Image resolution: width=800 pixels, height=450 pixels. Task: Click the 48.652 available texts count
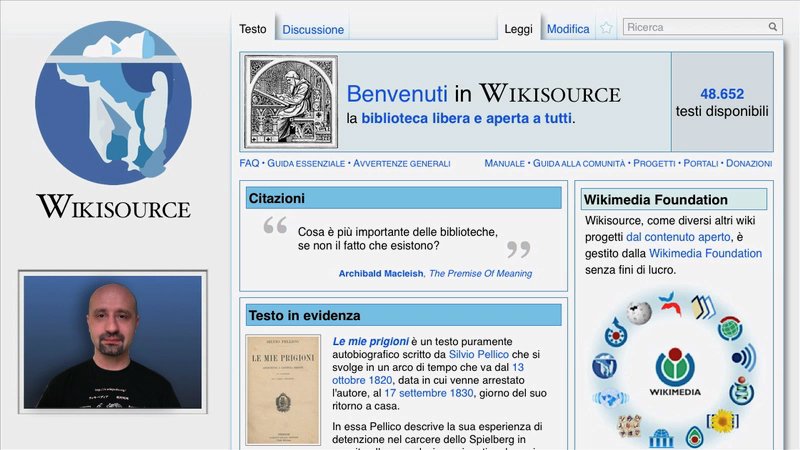coord(722,93)
